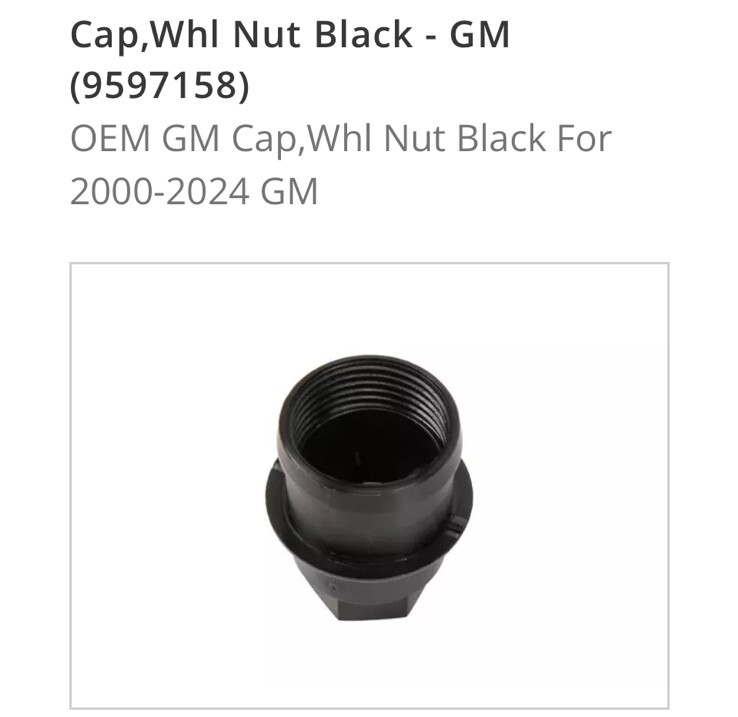The width and height of the screenshot is (738, 717).
Task: Click the word For in the description
Action: 584,138
